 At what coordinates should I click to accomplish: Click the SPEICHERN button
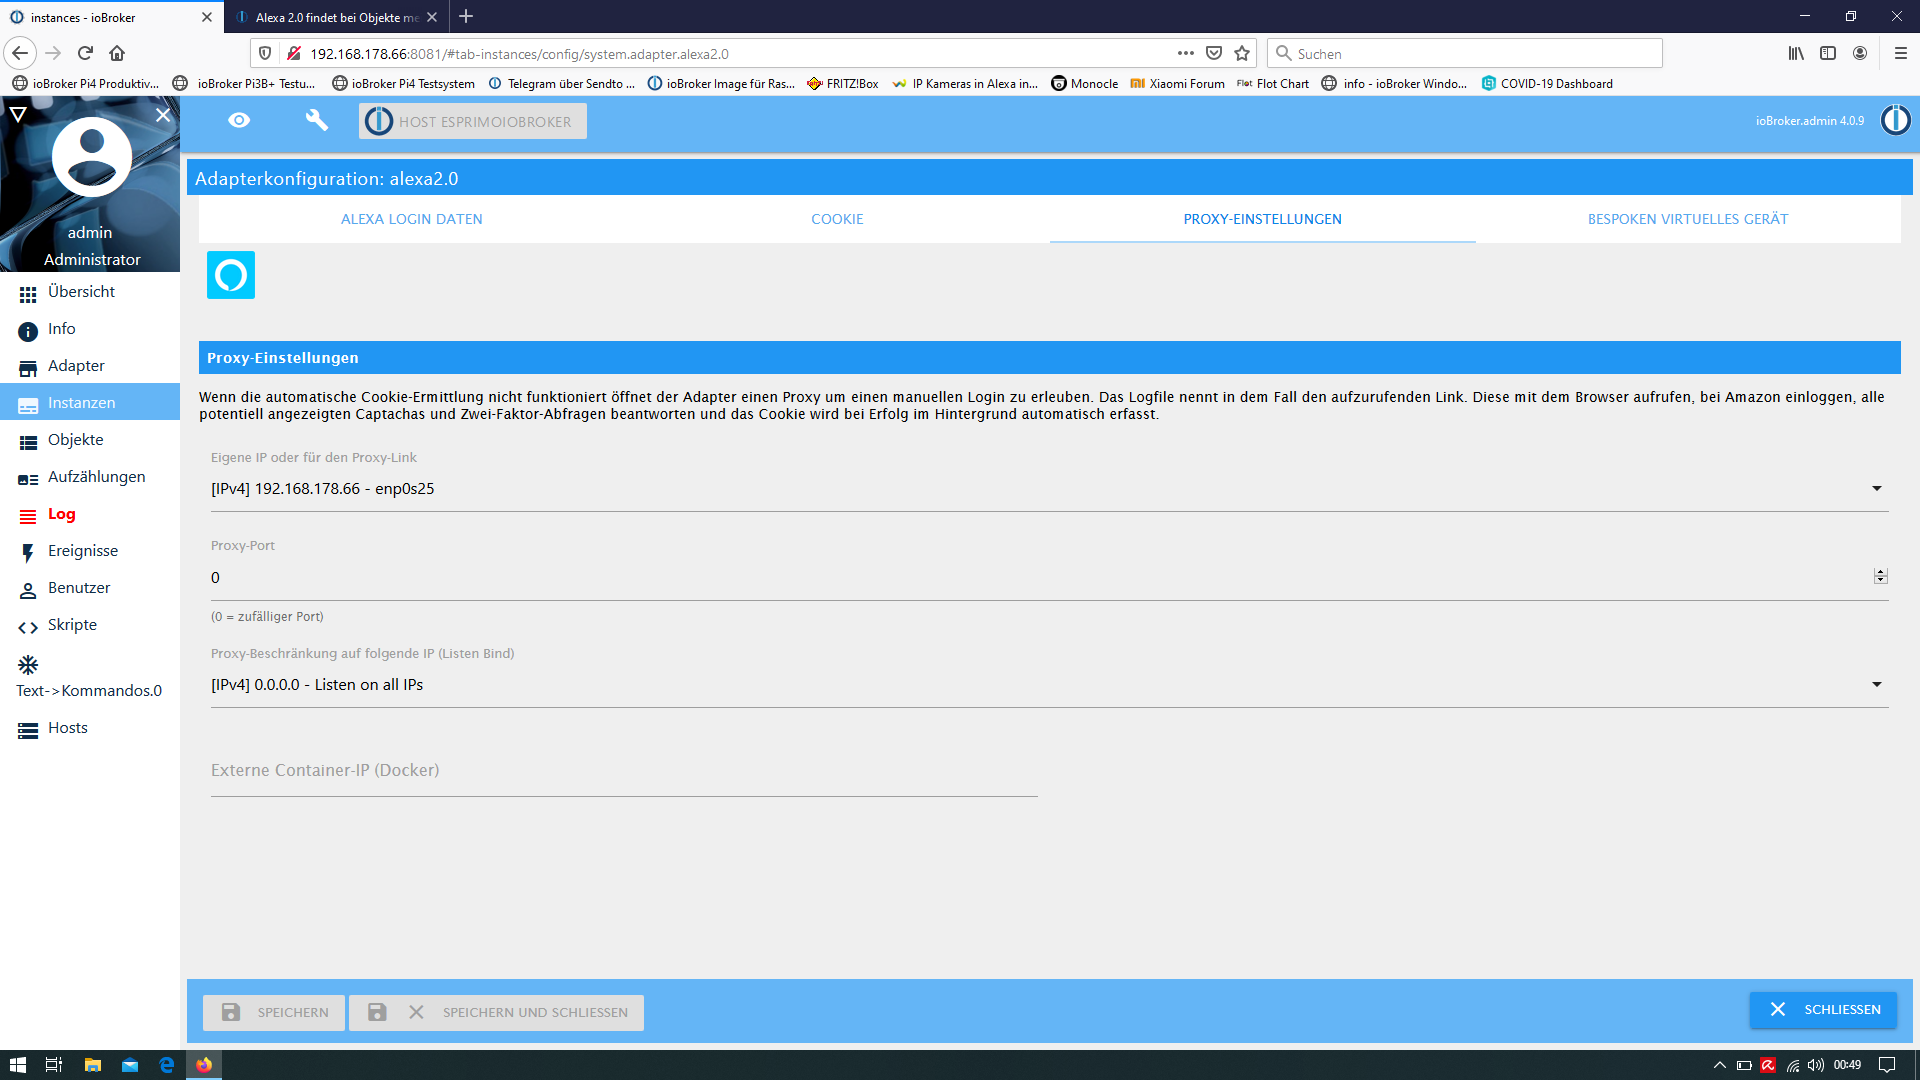[274, 1012]
